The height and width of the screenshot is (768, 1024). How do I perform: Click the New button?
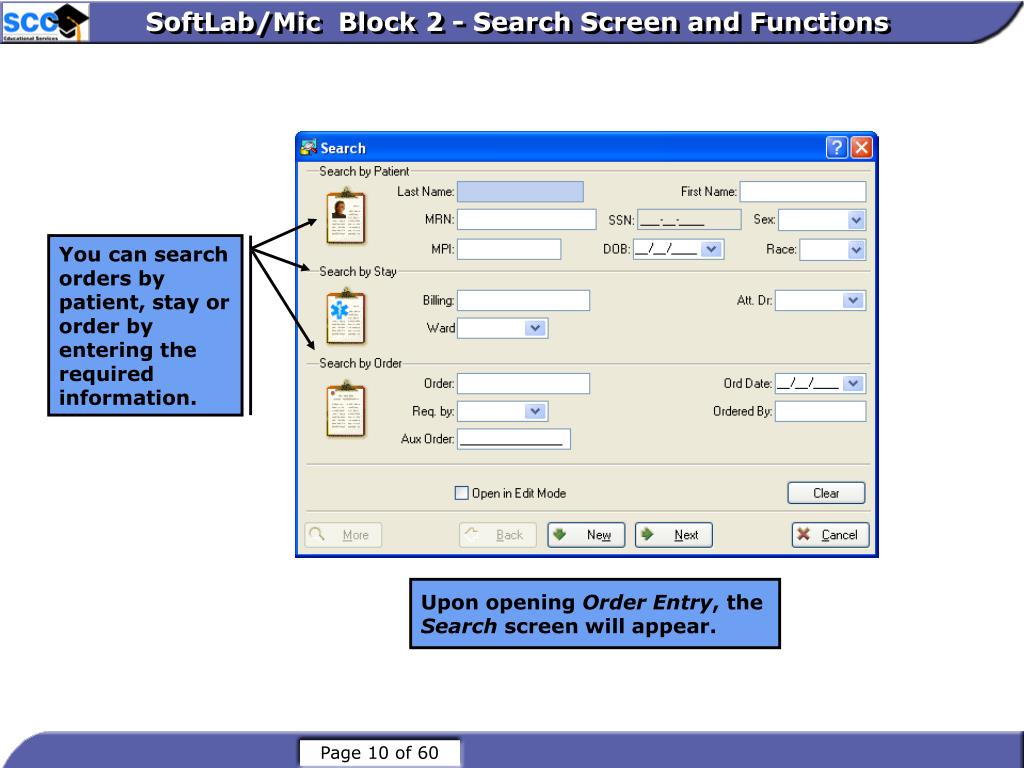(586, 535)
